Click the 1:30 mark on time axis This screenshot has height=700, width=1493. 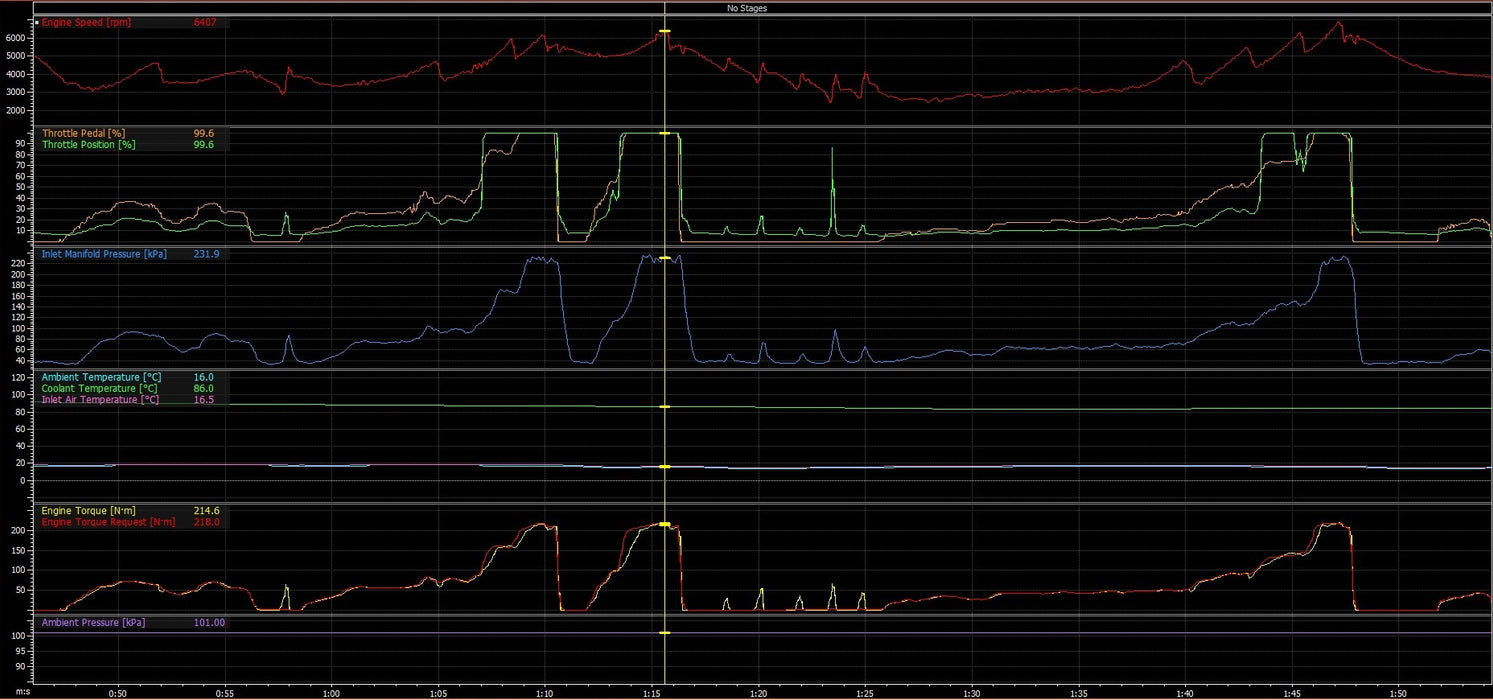click(x=971, y=692)
